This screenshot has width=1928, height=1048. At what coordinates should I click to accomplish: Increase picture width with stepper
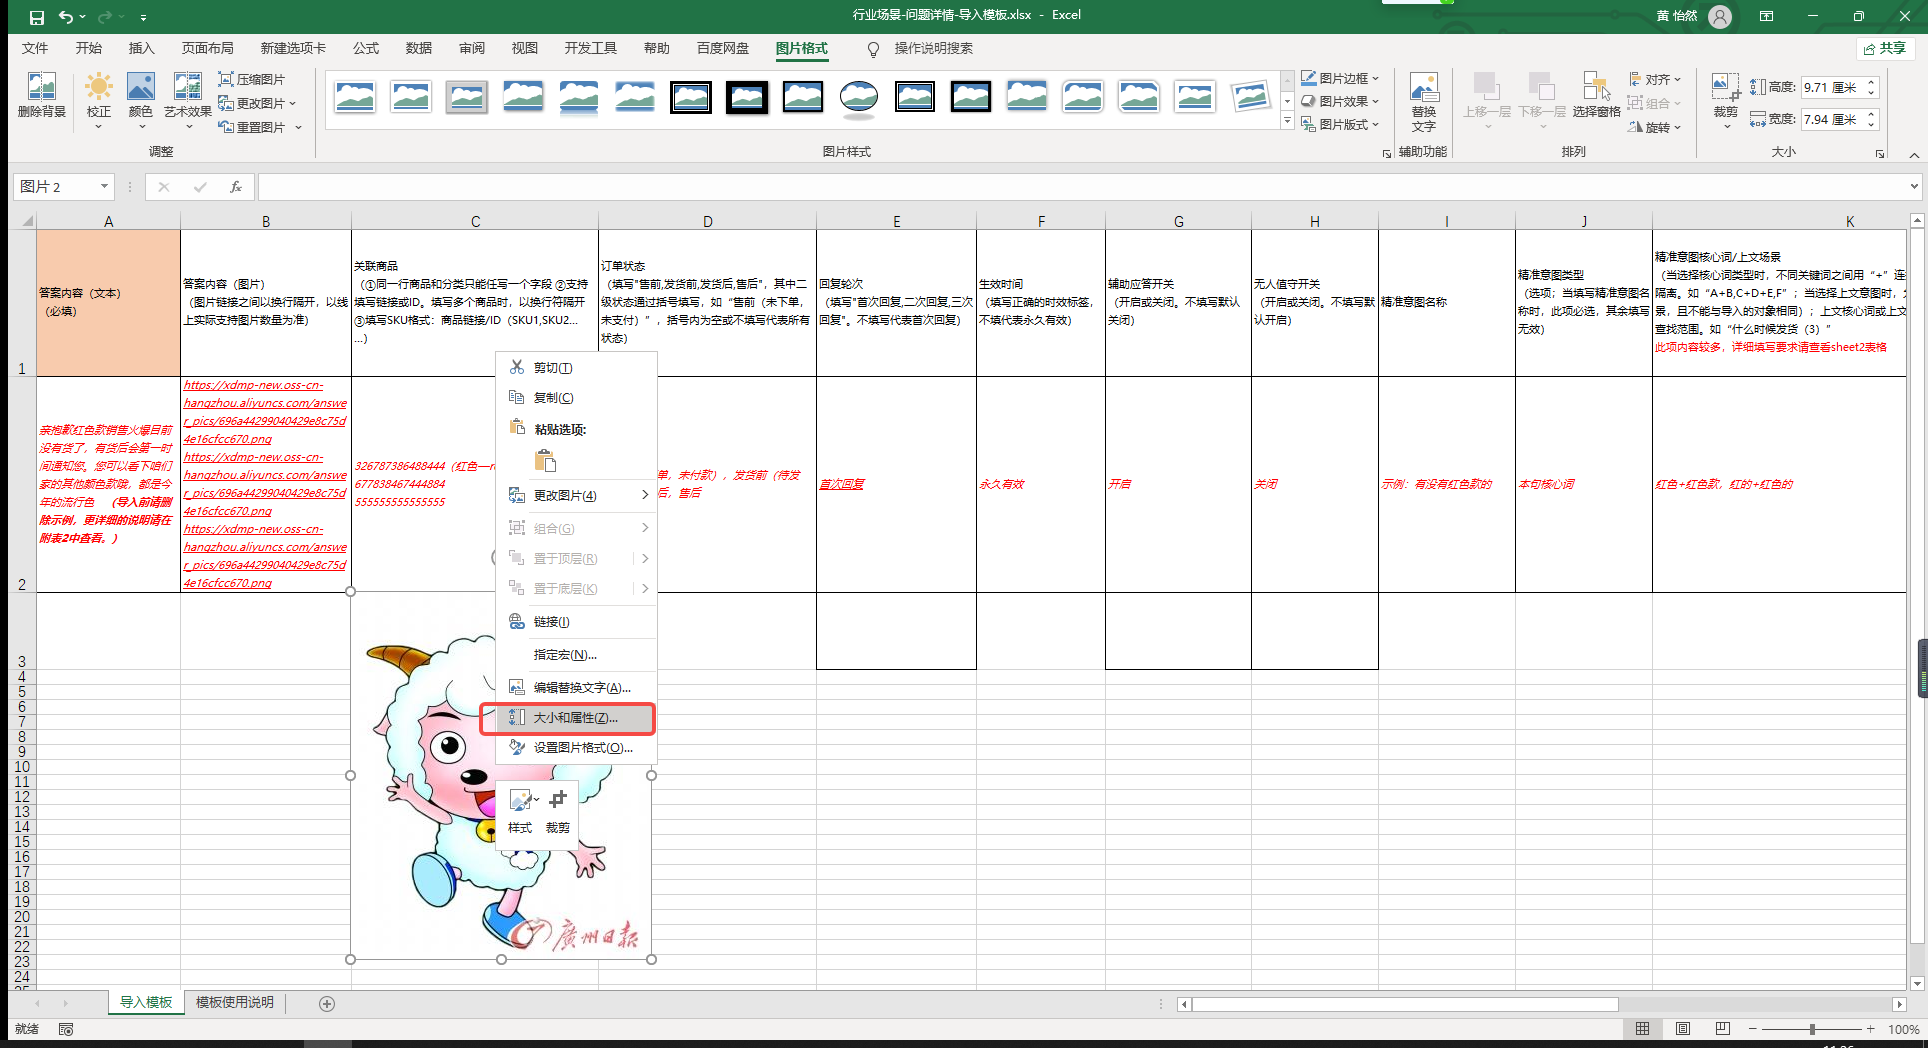coord(1872,113)
